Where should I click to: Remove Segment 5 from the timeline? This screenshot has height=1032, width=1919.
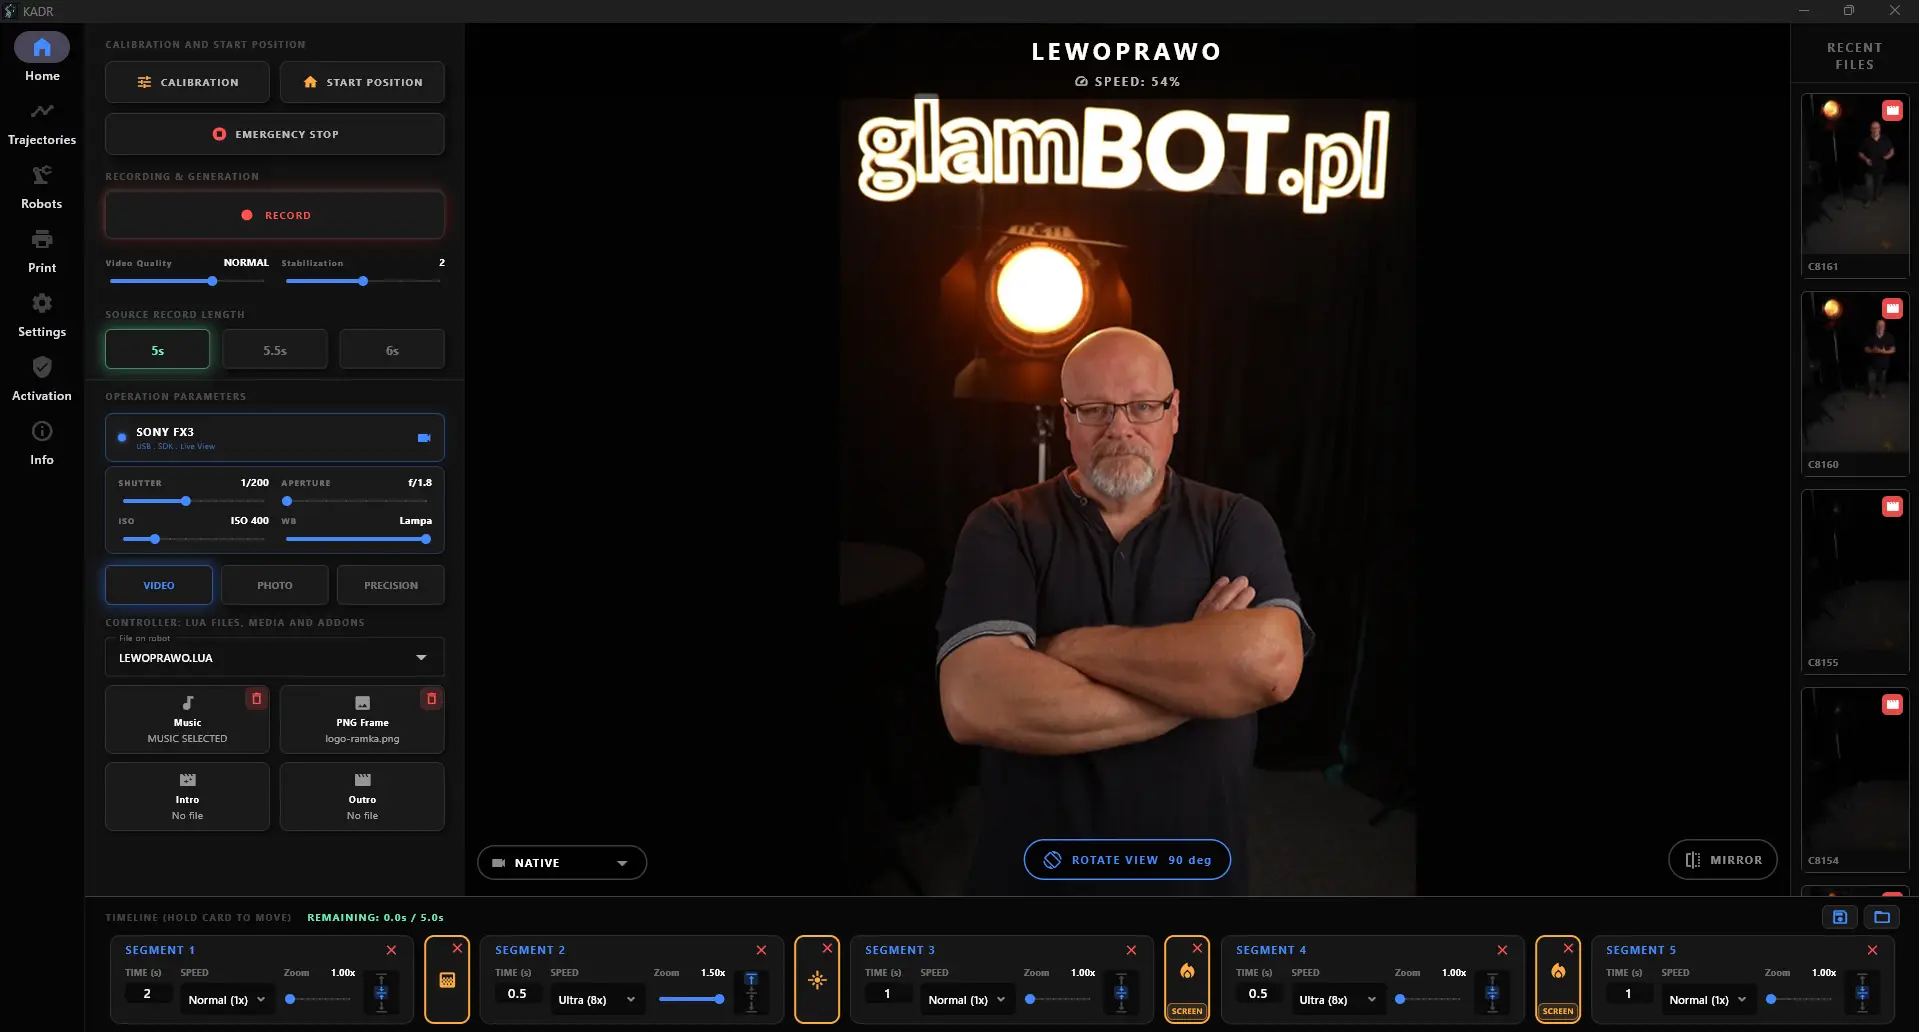click(x=1872, y=950)
